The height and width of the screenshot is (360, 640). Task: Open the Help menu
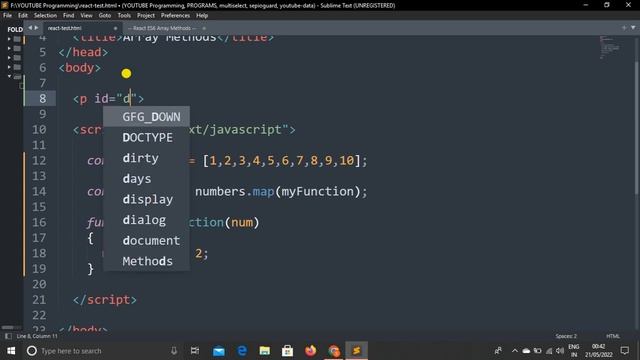click(x=202, y=16)
